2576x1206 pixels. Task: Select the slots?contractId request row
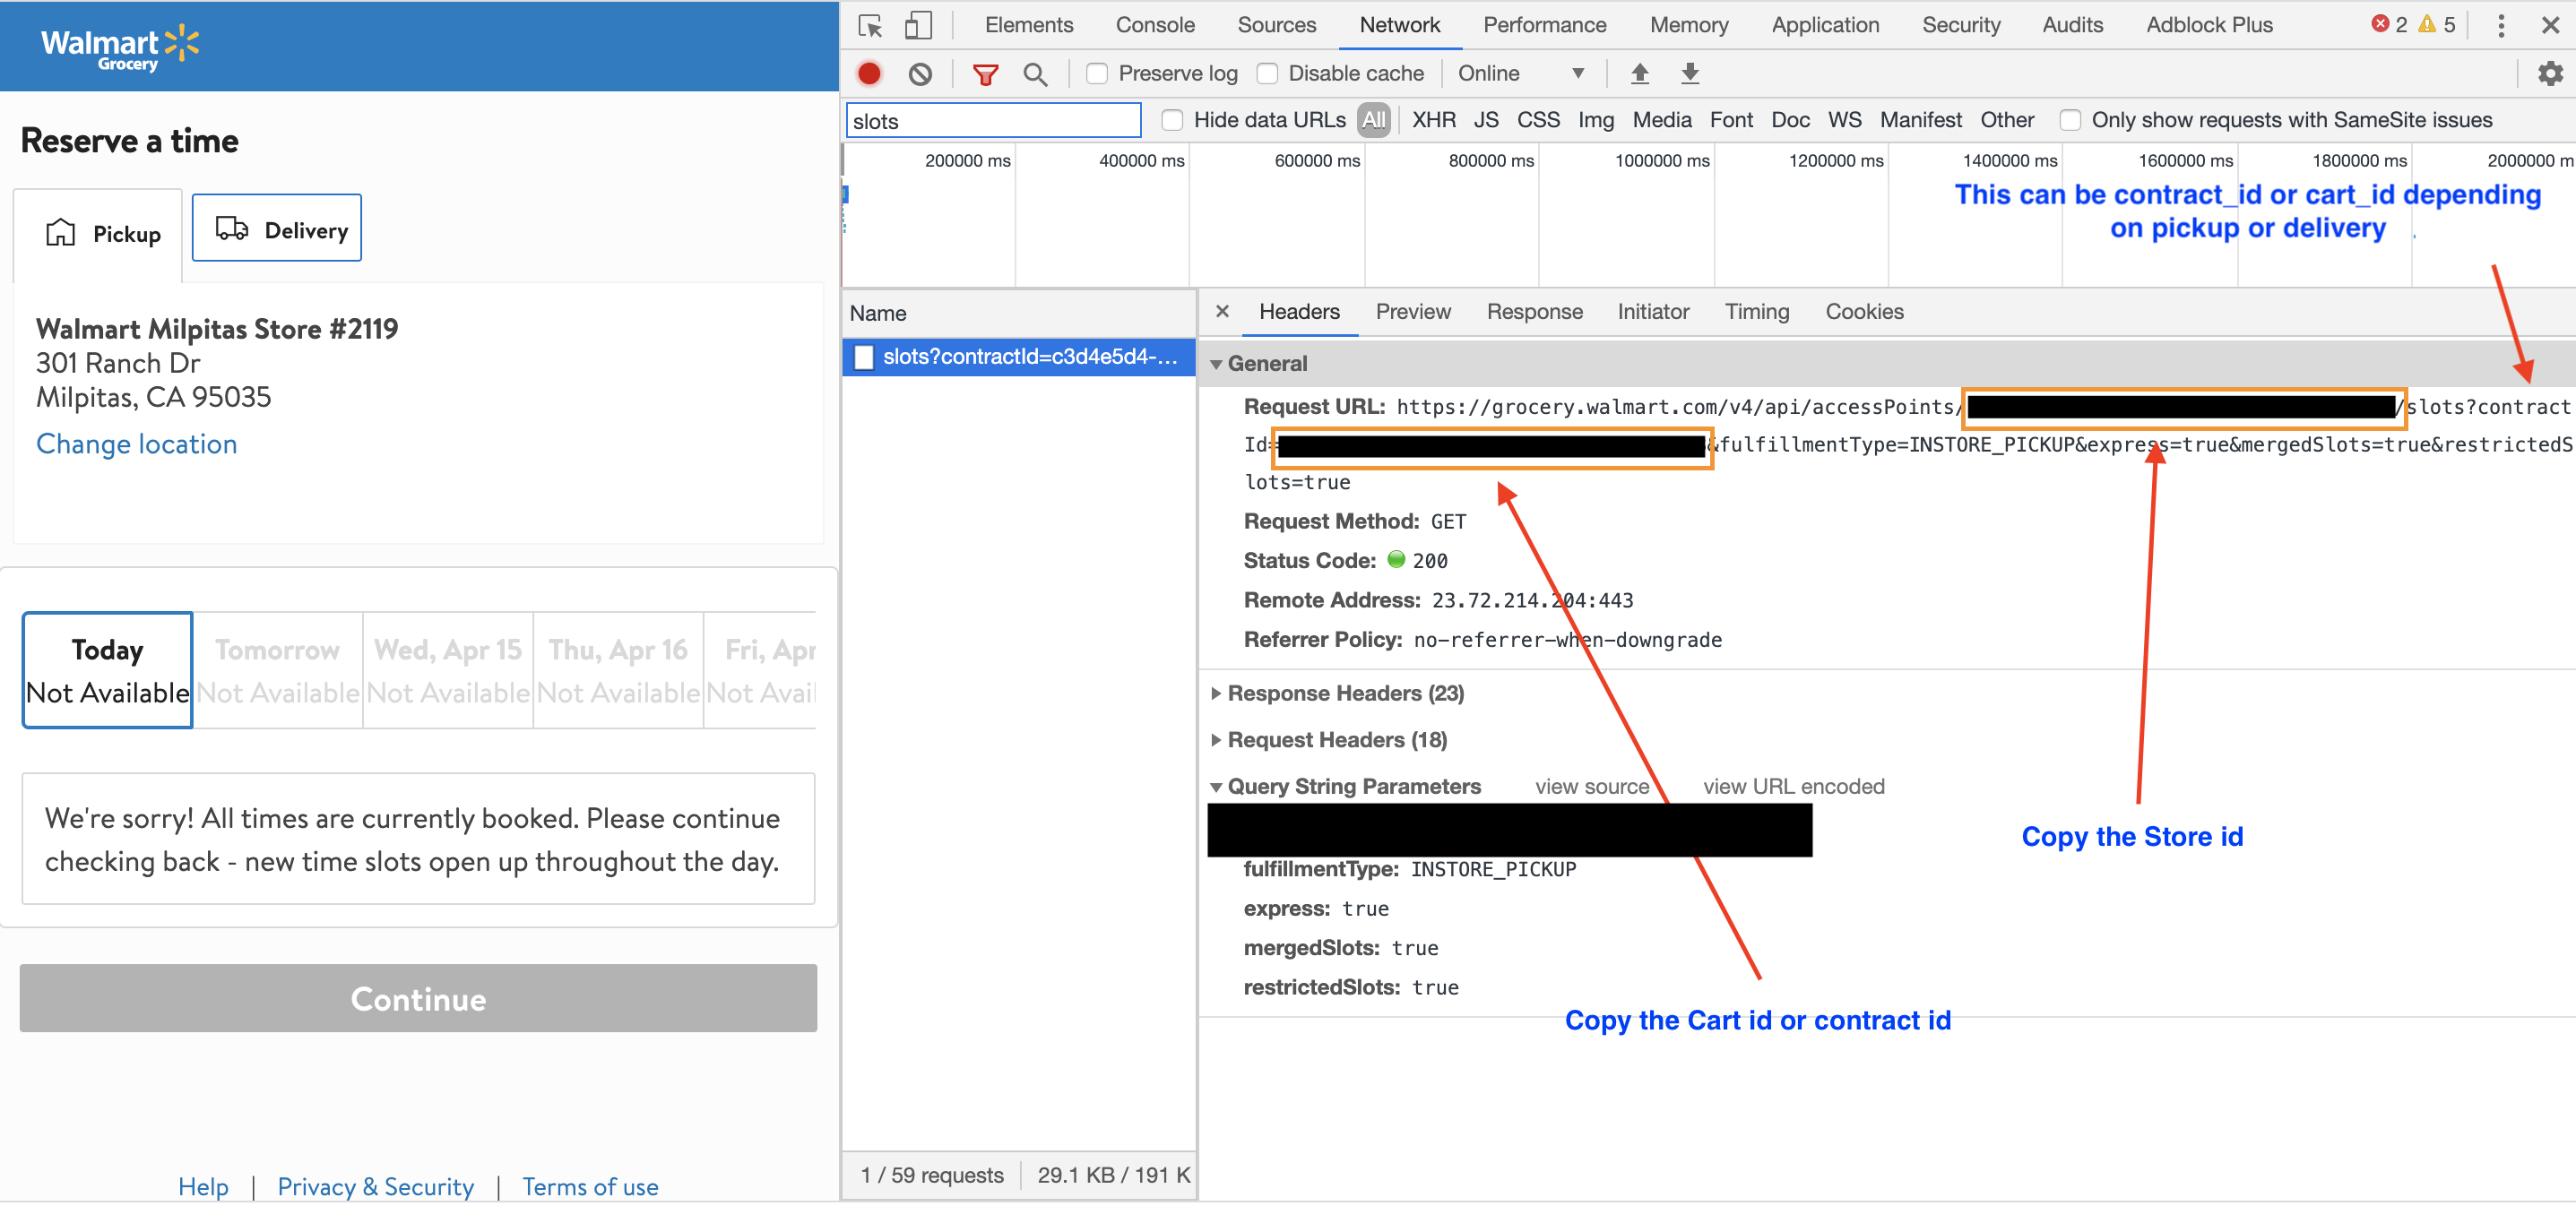(1018, 357)
